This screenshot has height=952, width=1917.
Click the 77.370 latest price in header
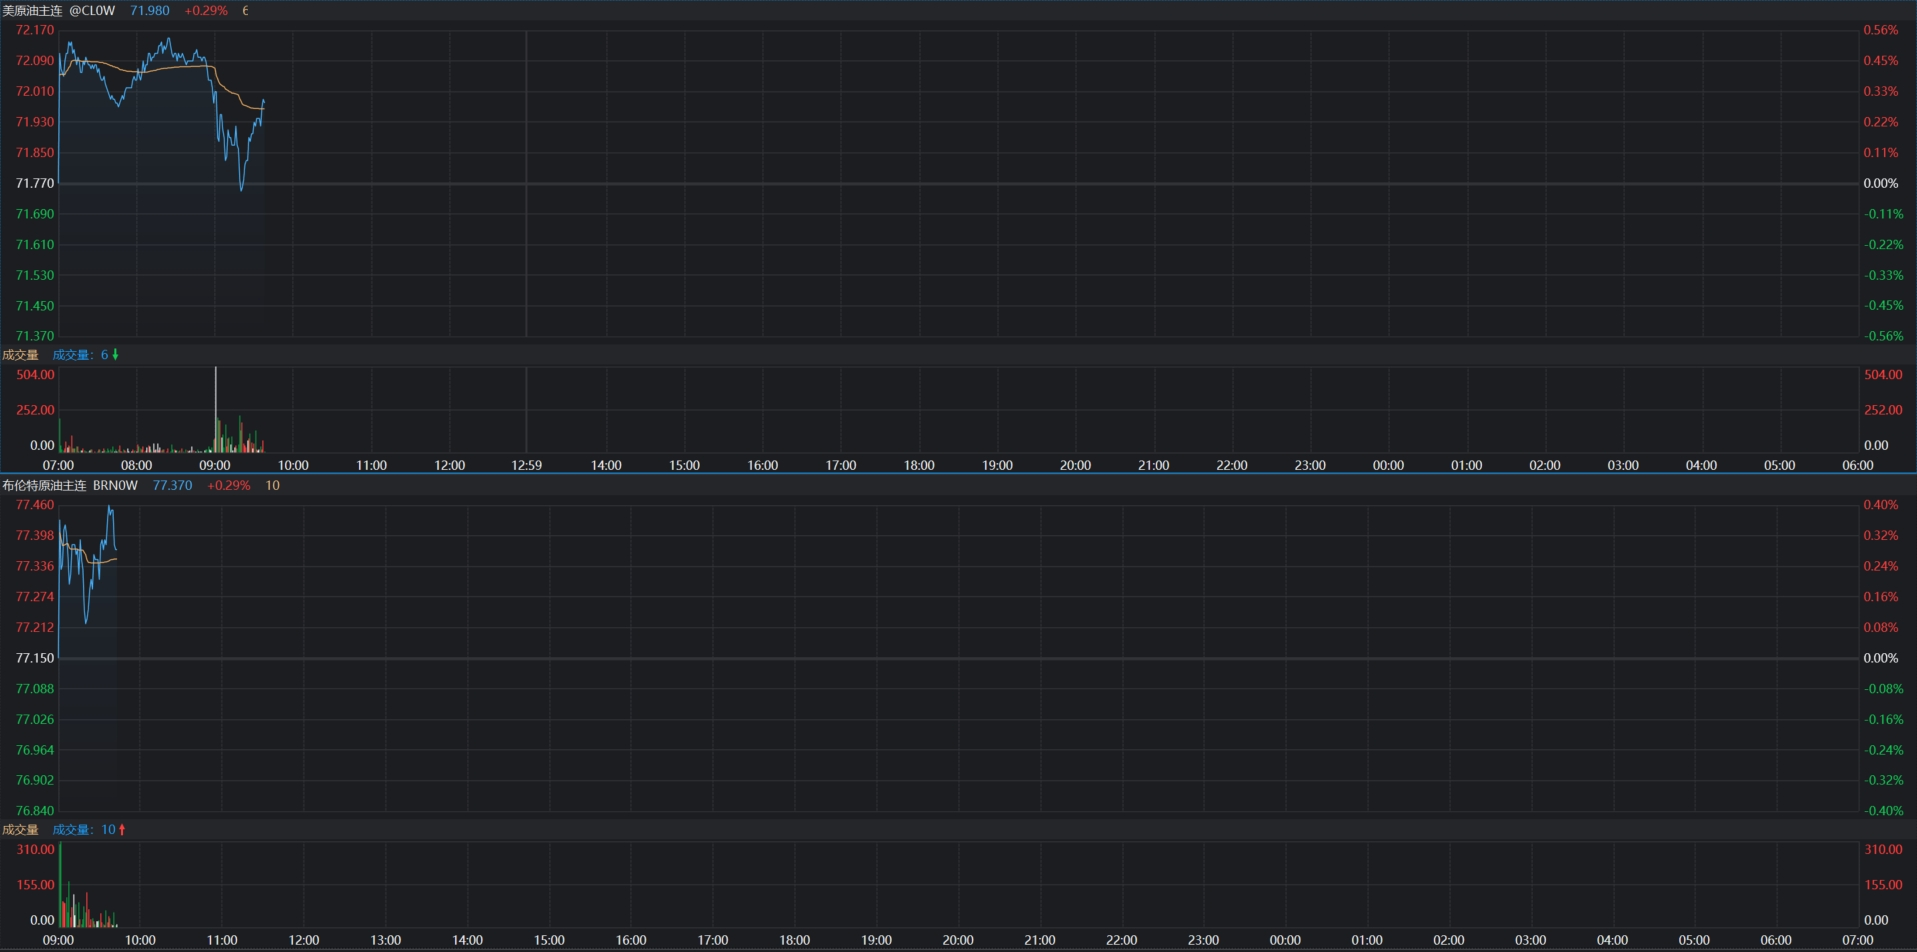coord(172,485)
